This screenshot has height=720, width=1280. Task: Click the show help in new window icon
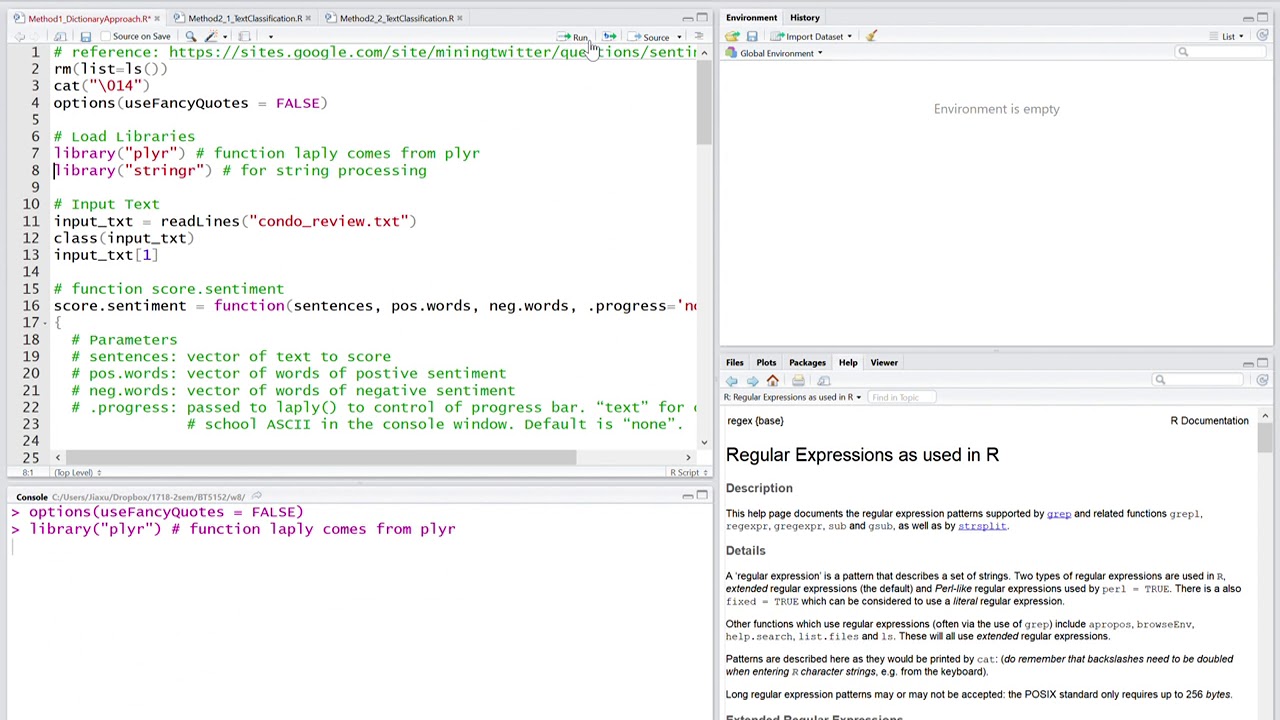824,381
